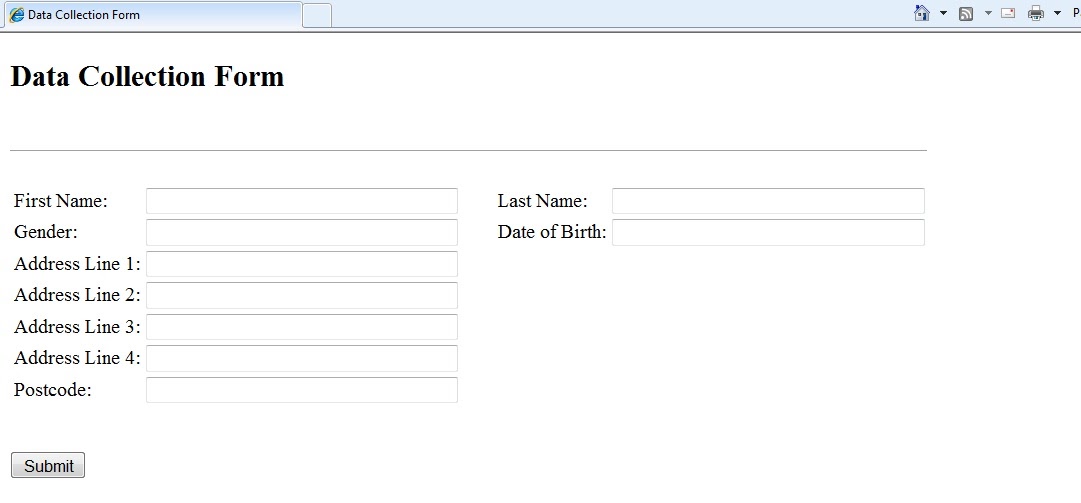Click the 'Postcode:' label
This screenshot has width=1081, height=503.
(53, 389)
